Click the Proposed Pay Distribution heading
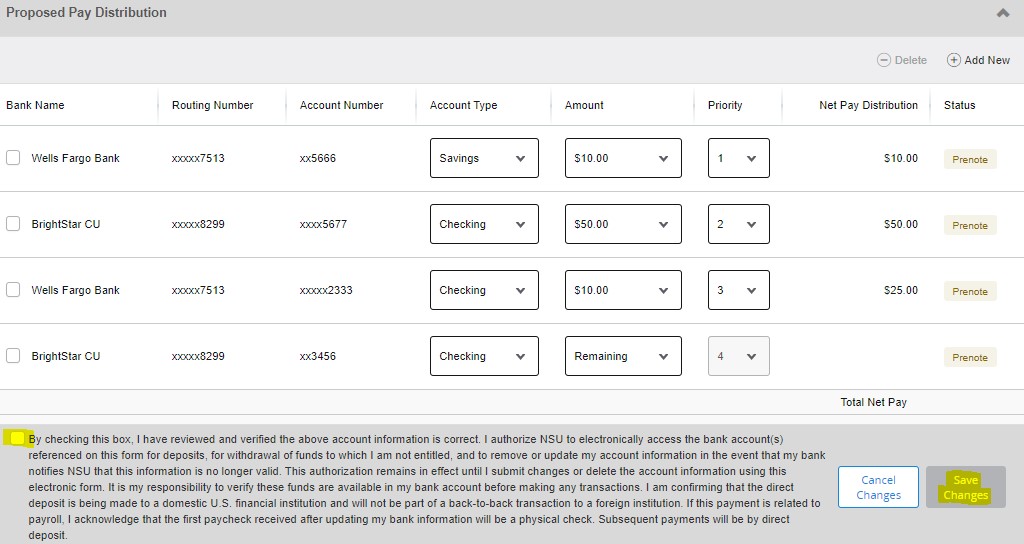 pos(86,12)
